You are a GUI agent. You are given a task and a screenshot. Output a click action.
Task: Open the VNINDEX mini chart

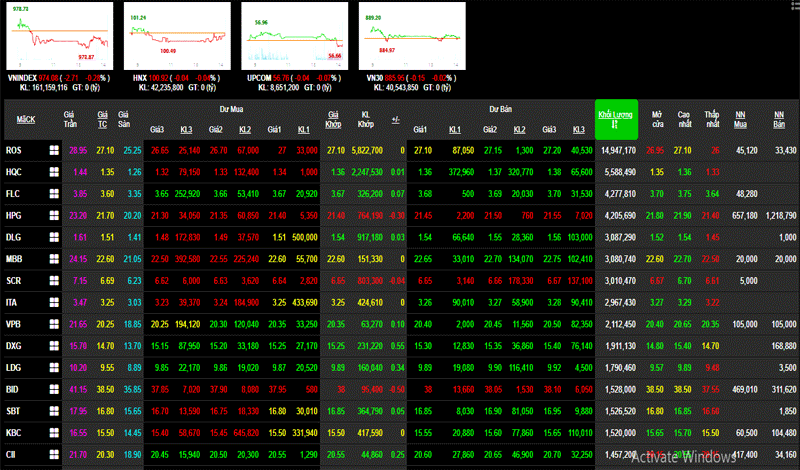pyautogui.click(x=60, y=36)
